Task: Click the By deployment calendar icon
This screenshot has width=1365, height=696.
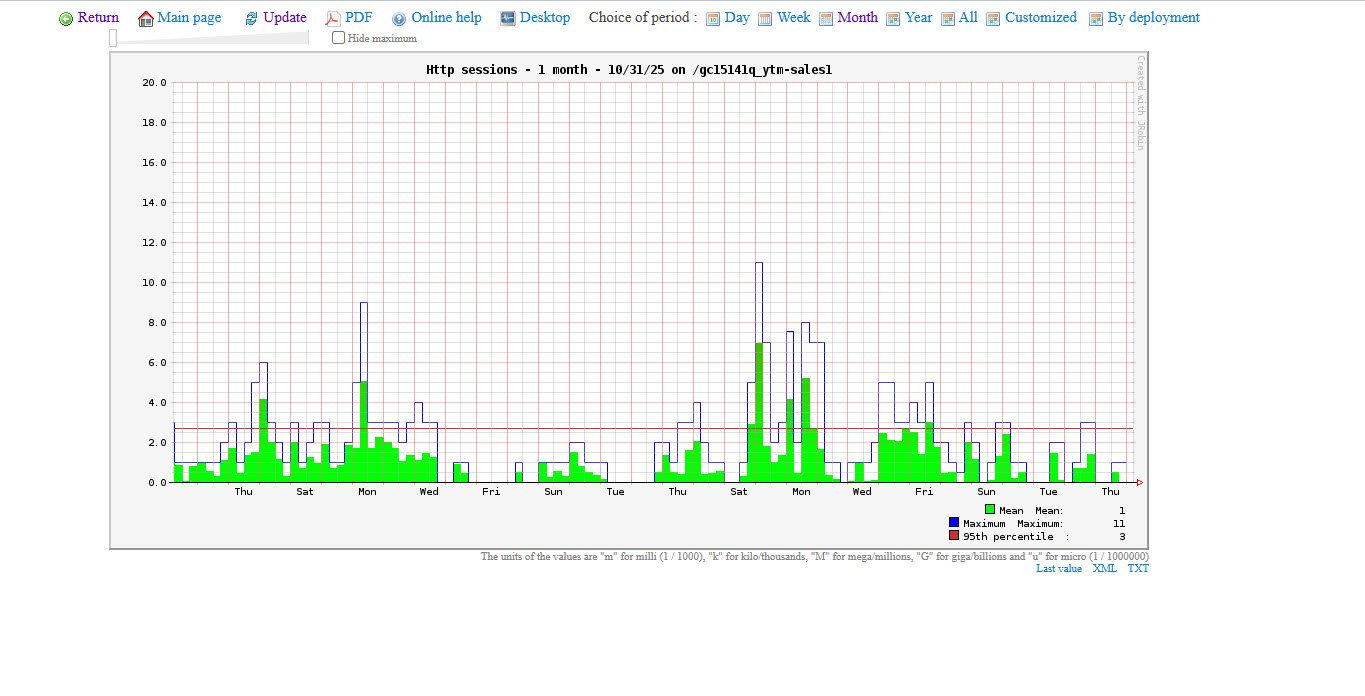Action: pos(1096,19)
